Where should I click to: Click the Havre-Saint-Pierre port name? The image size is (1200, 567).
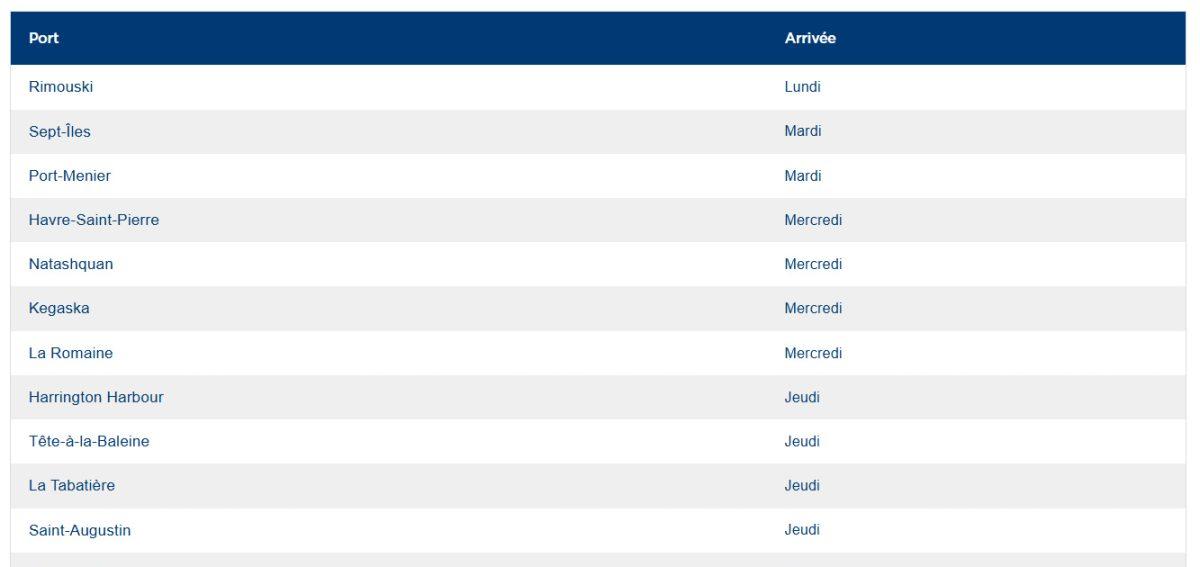click(94, 220)
